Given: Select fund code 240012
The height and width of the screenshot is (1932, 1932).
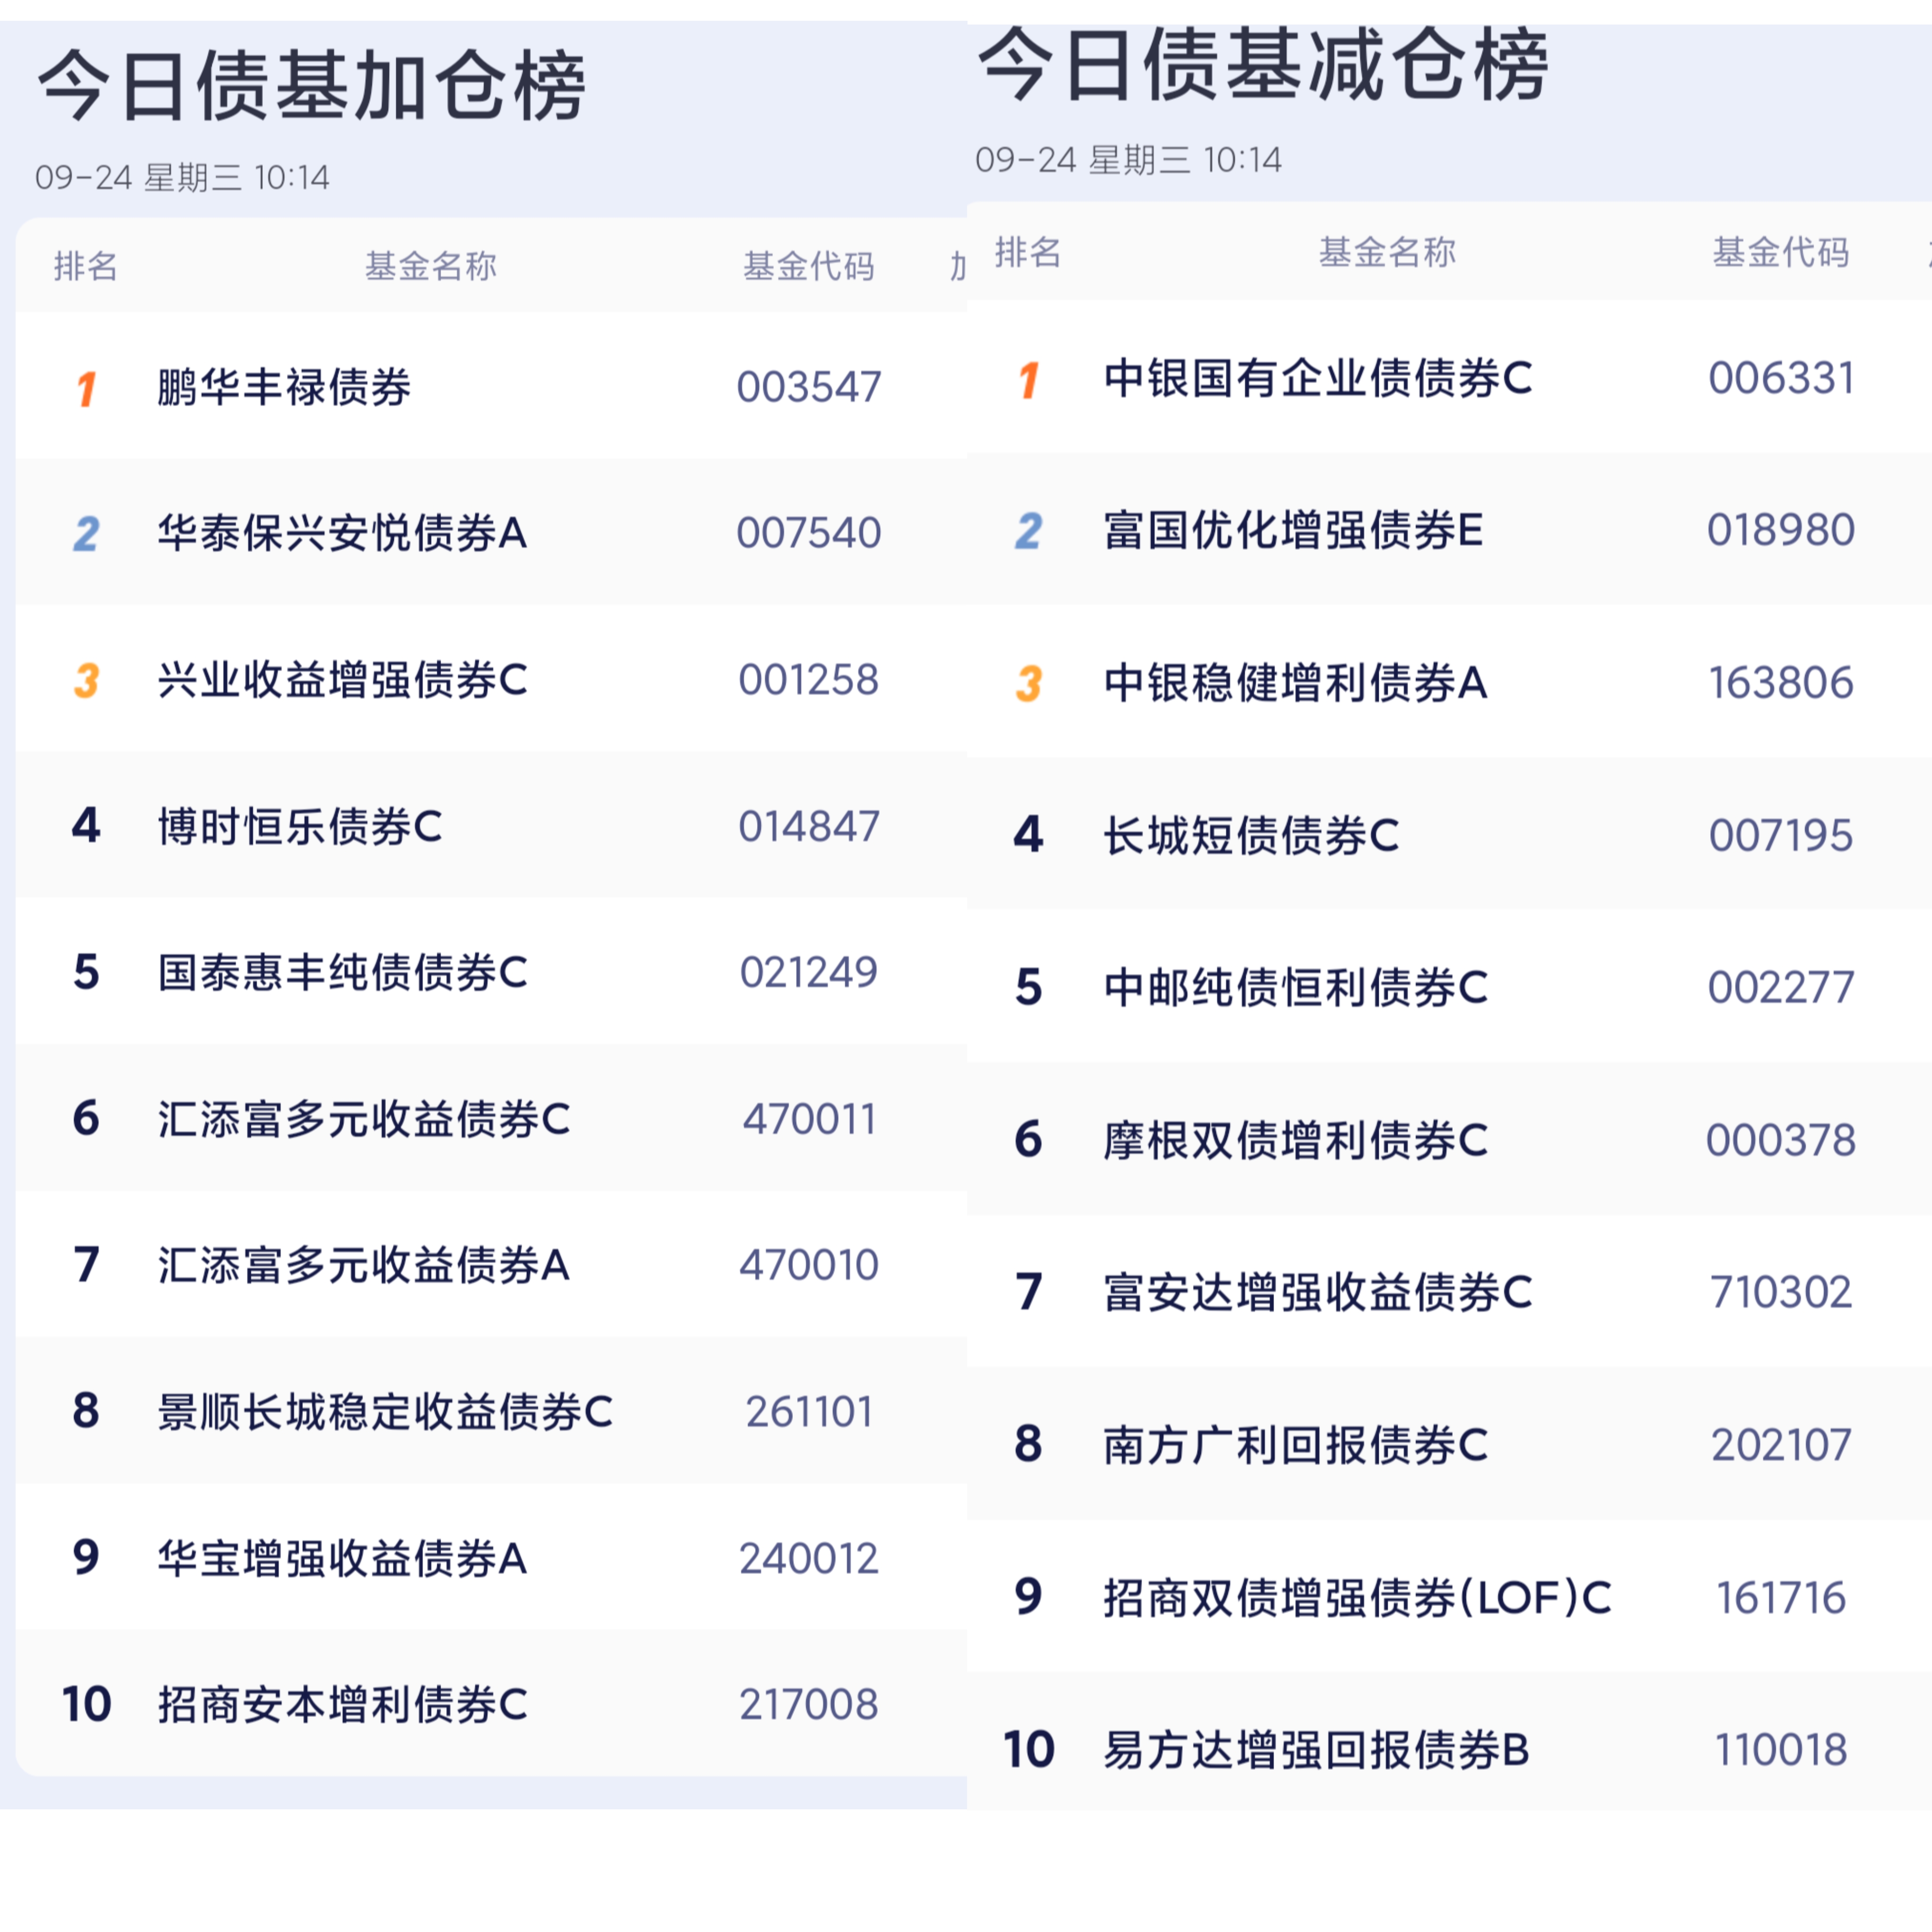Looking at the screenshot, I should coord(809,1558).
